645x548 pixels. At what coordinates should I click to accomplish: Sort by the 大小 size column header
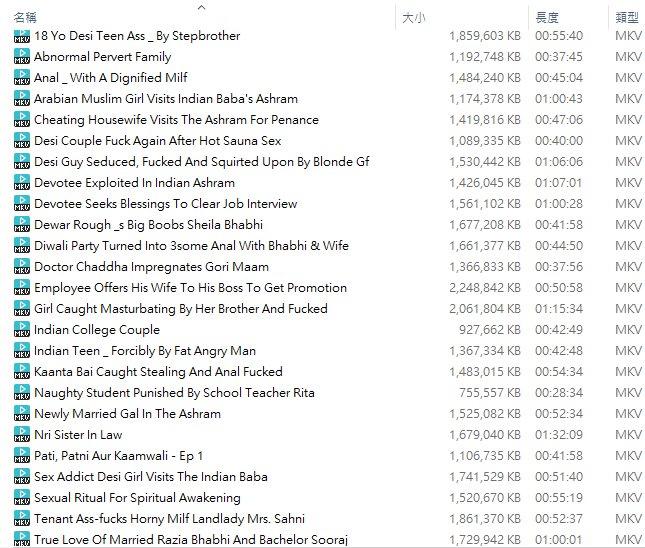point(413,18)
